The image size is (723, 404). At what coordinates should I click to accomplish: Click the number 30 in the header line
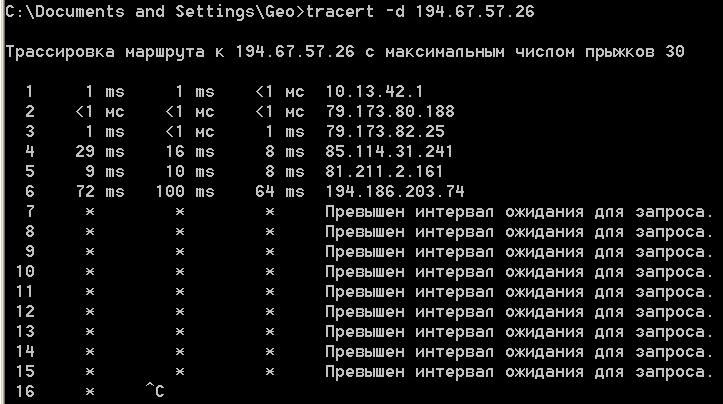675,51
